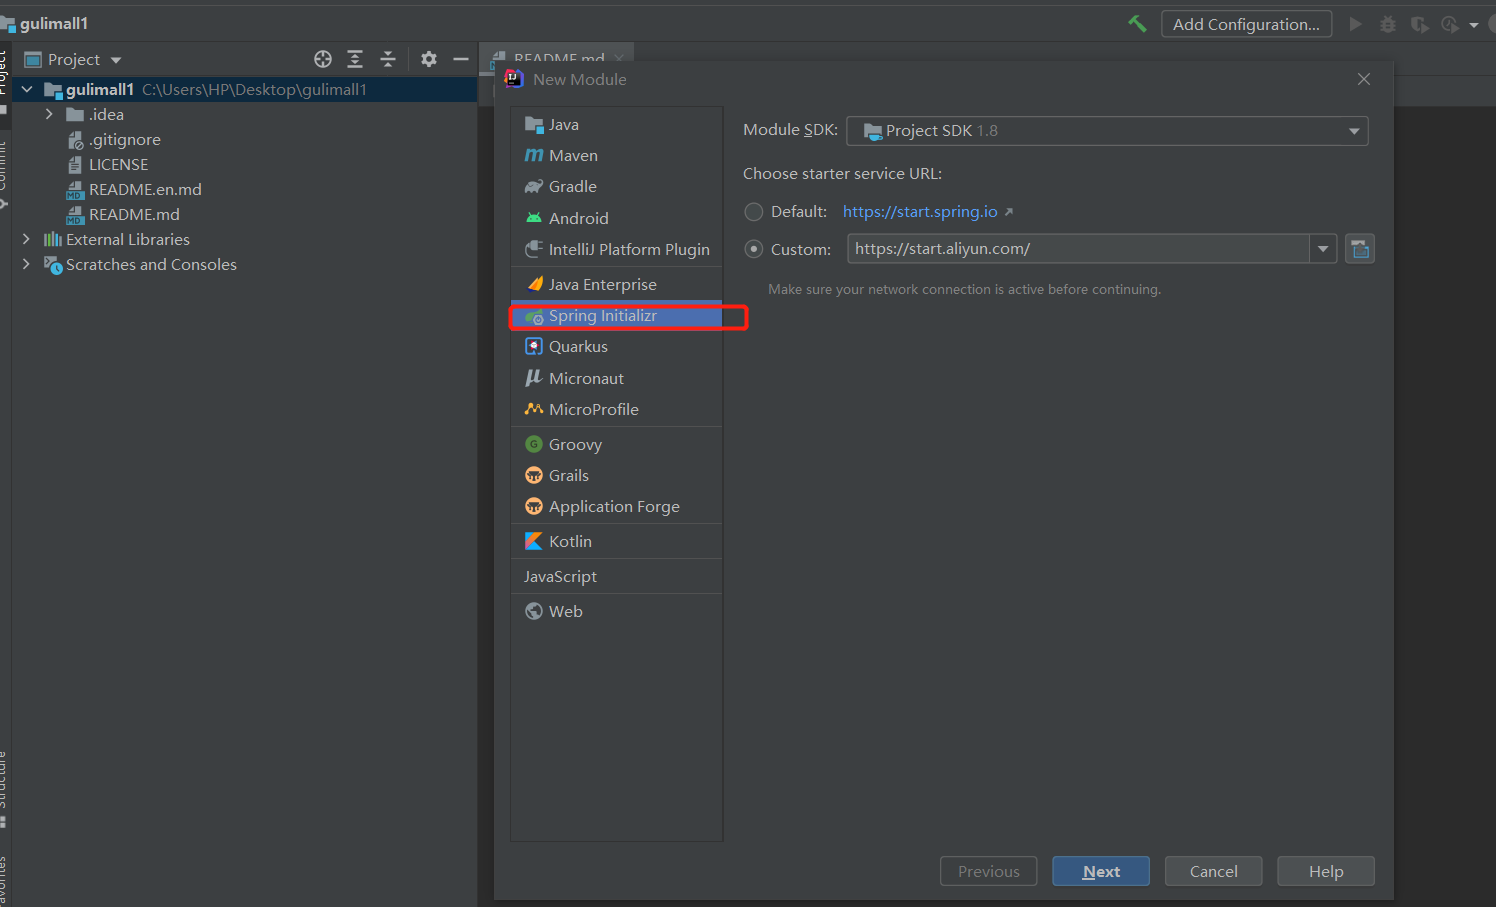Click the Profiler icon in the main toolbar
This screenshot has width=1496, height=907.
pyautogui.click(x=1450, y=24)
